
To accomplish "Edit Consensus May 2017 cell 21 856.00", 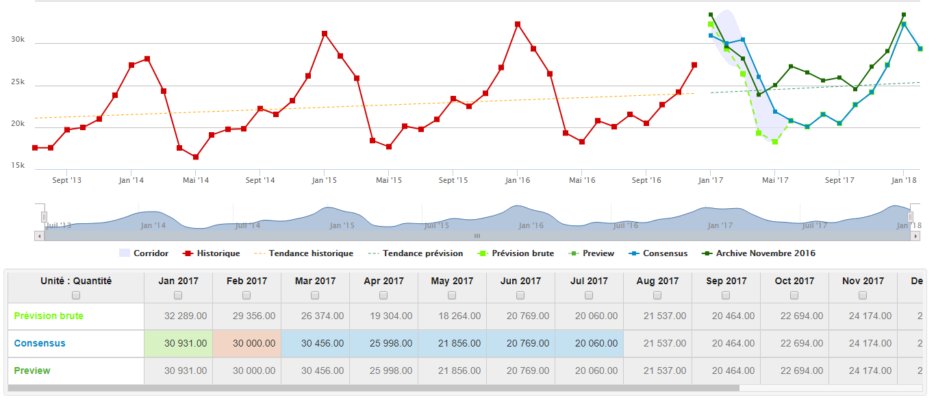I will [x=452, y=343].
